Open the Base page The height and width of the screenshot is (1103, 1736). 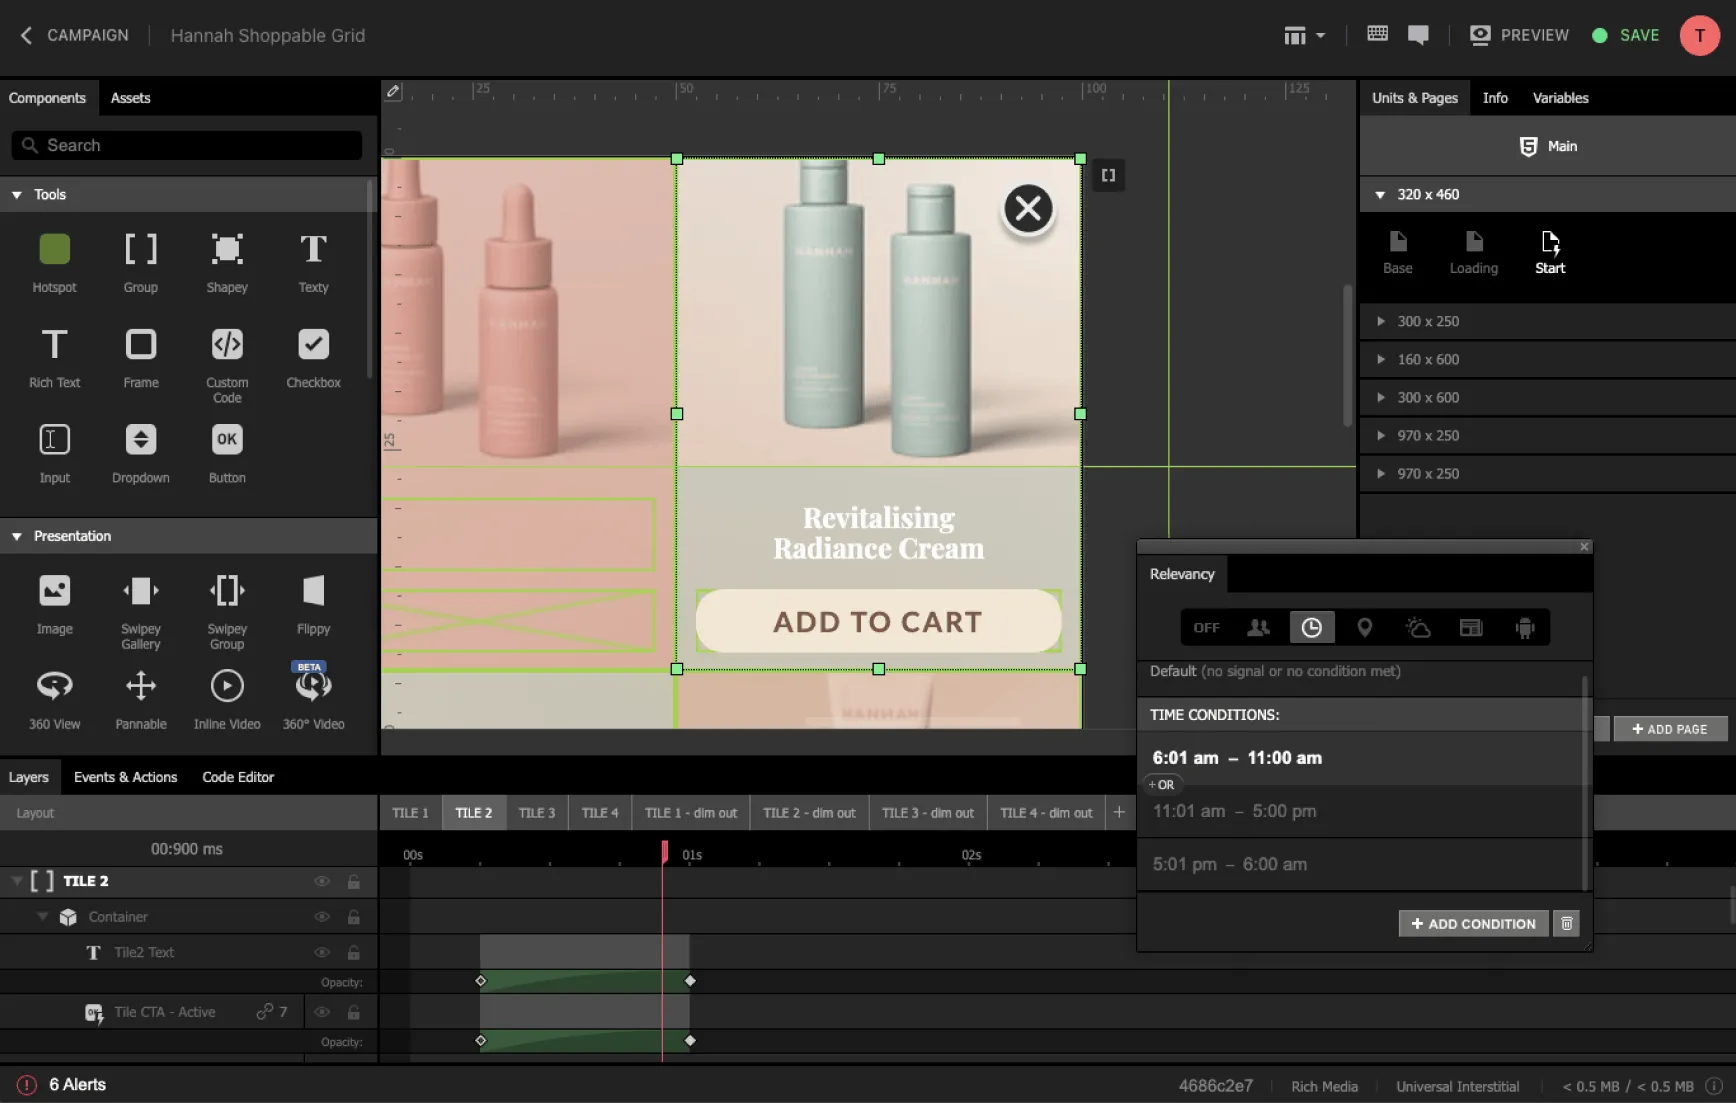point(1398,252)
